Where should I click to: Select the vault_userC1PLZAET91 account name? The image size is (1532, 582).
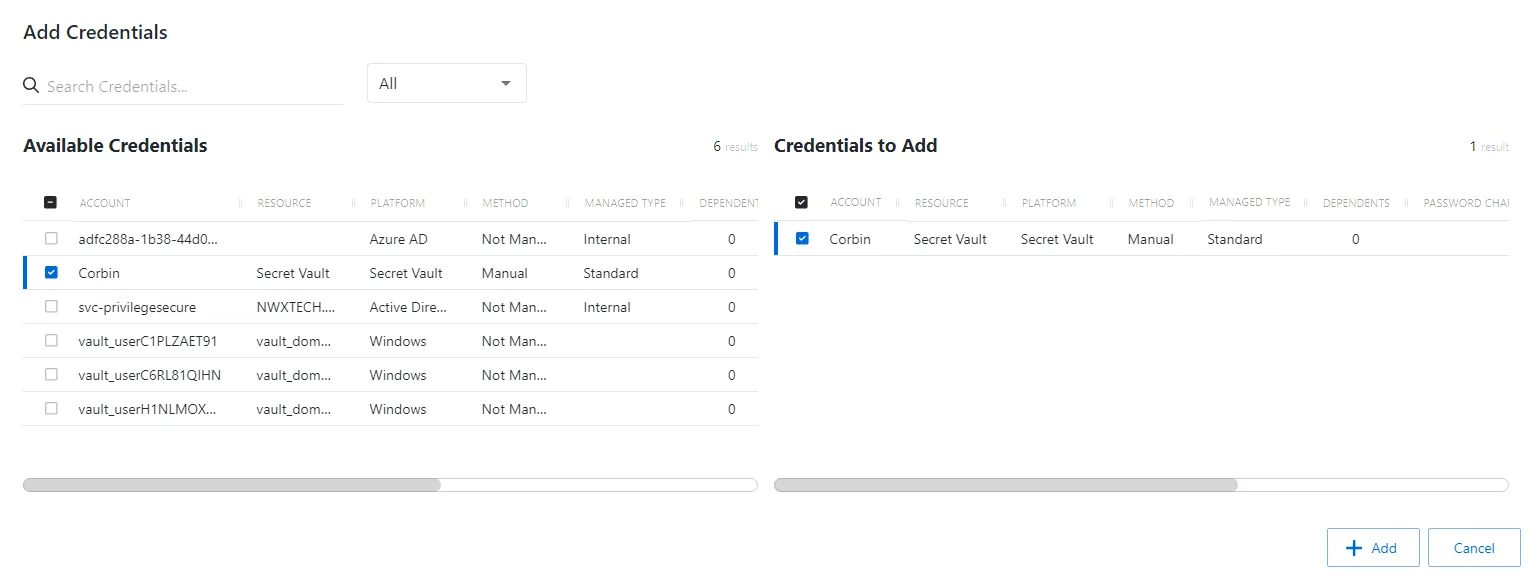148,341
